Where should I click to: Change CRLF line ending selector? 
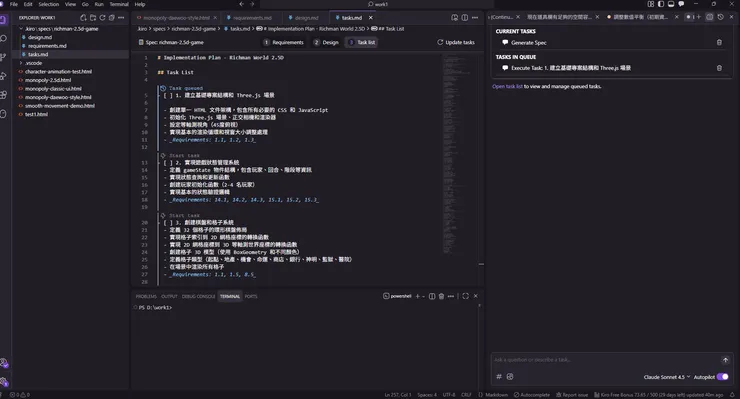[x=466, y=395]
